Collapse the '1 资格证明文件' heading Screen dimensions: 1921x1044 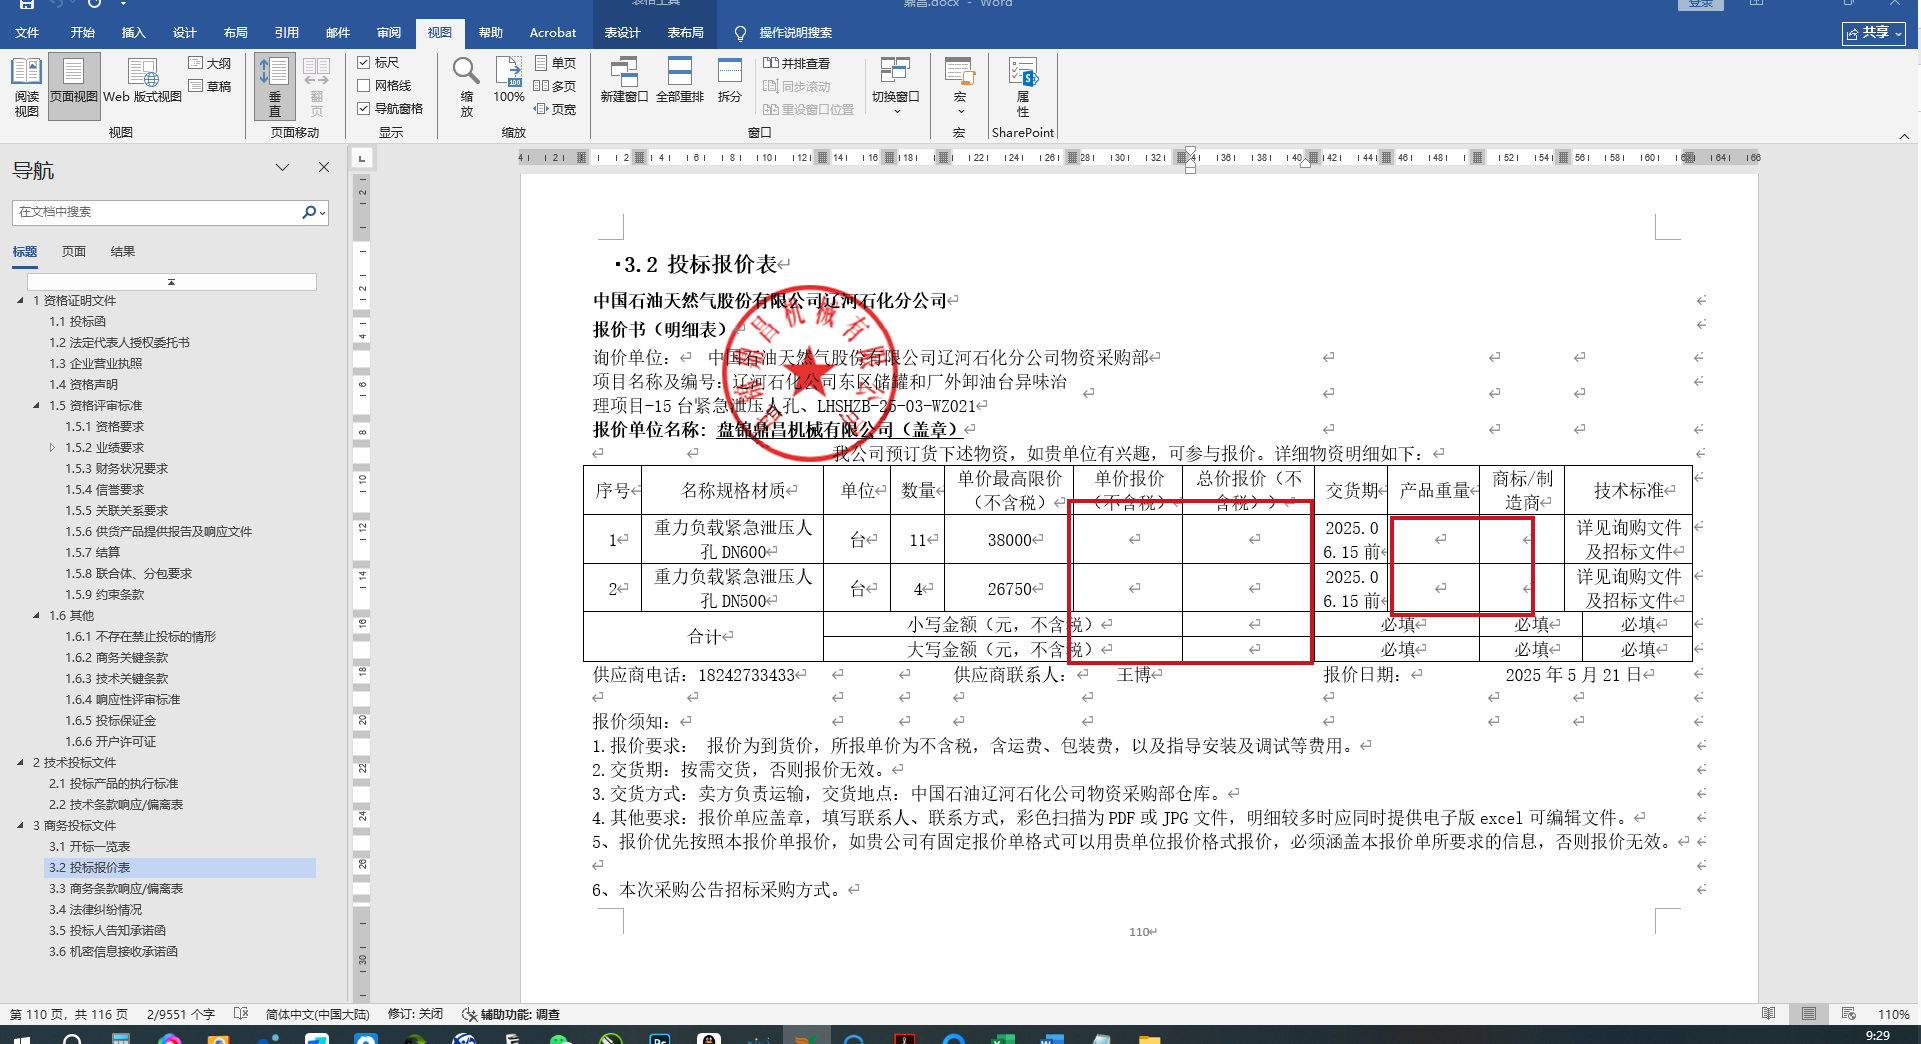pyautogui.click(x=20, y=301)
